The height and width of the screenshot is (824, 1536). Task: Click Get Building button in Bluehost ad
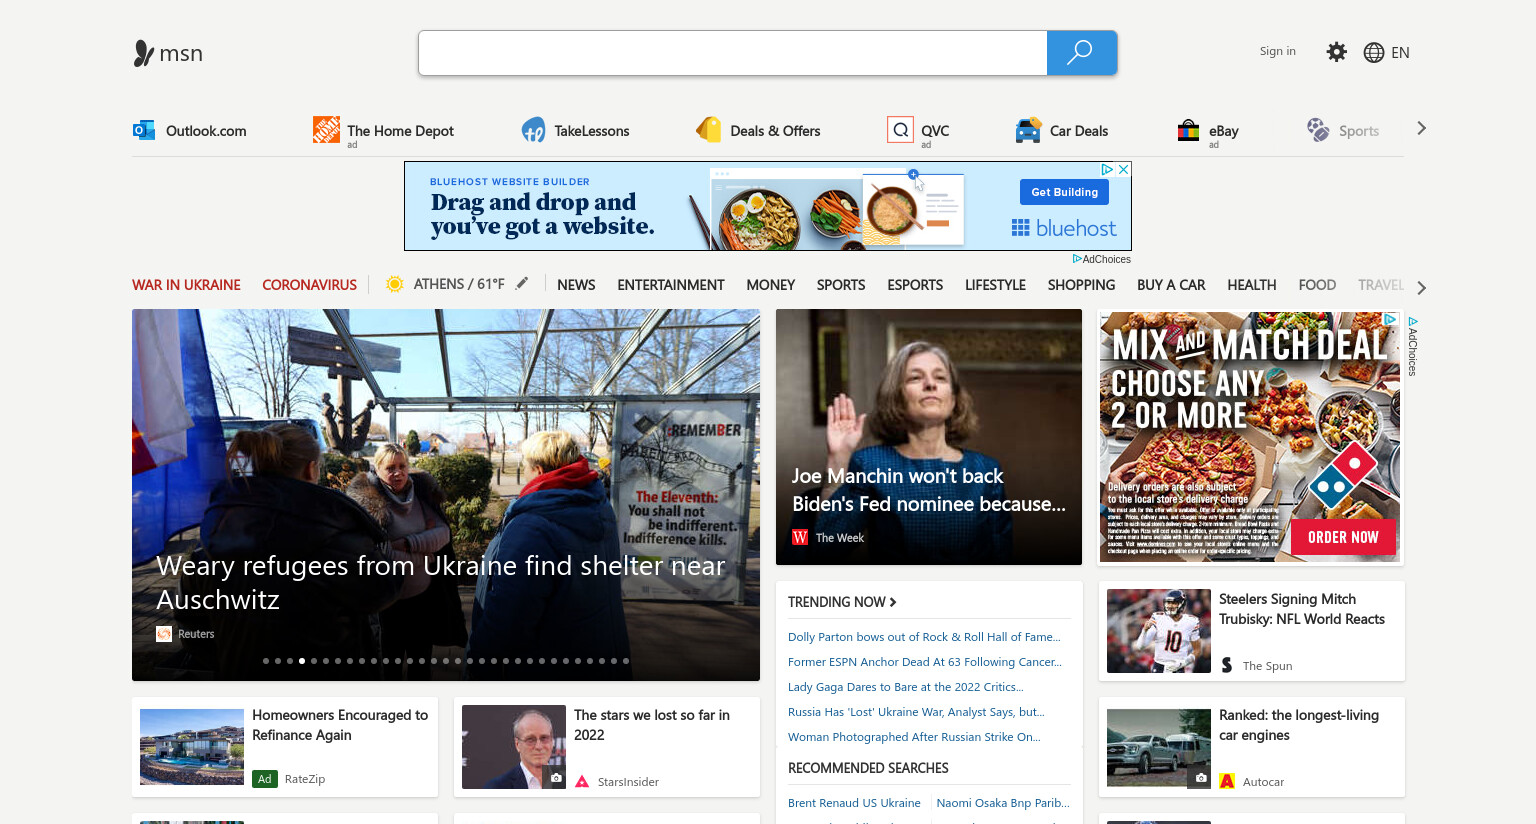point(1064,192)
